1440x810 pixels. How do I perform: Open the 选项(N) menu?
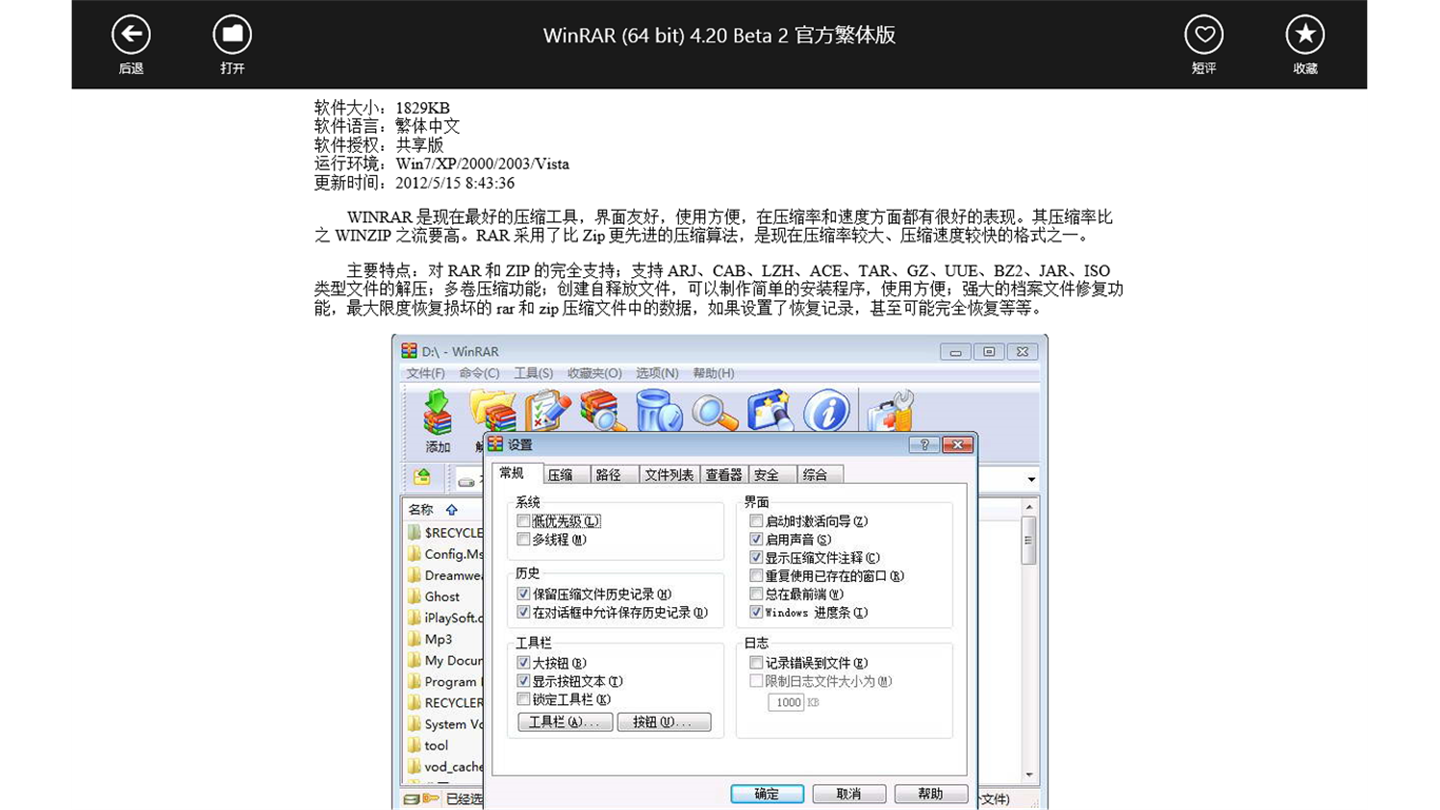657,373
